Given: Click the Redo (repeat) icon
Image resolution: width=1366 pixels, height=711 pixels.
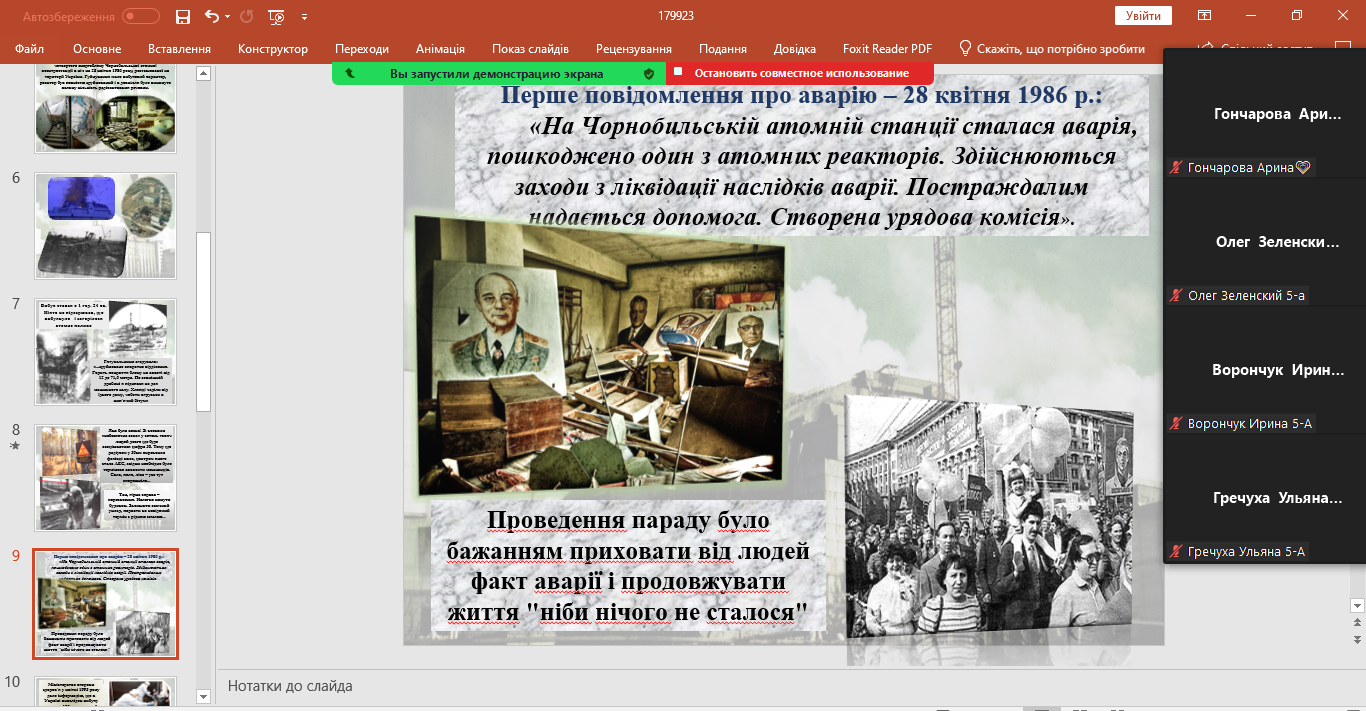Looking at the screenshot, I should [247, 16].
